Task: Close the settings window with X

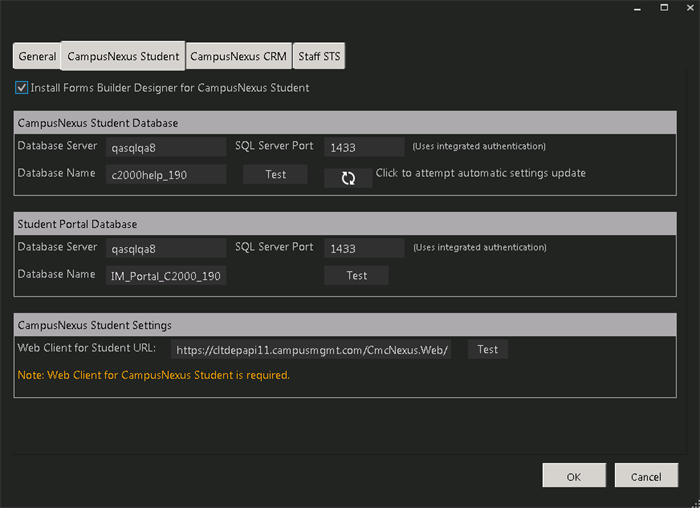Action: coord(690,8)
